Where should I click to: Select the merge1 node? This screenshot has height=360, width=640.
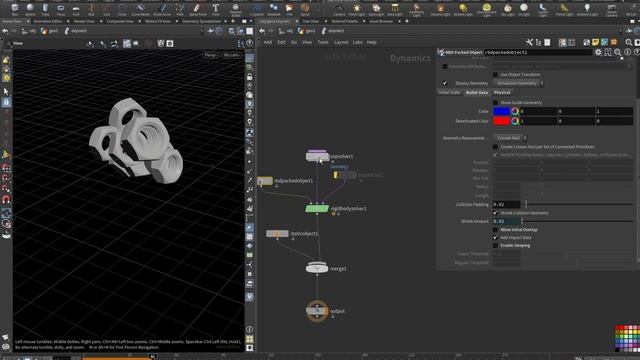tap(317, 268)
